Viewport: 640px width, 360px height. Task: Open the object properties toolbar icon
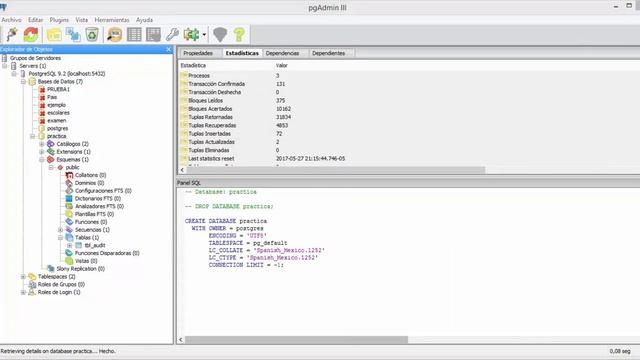click(54, 35)
